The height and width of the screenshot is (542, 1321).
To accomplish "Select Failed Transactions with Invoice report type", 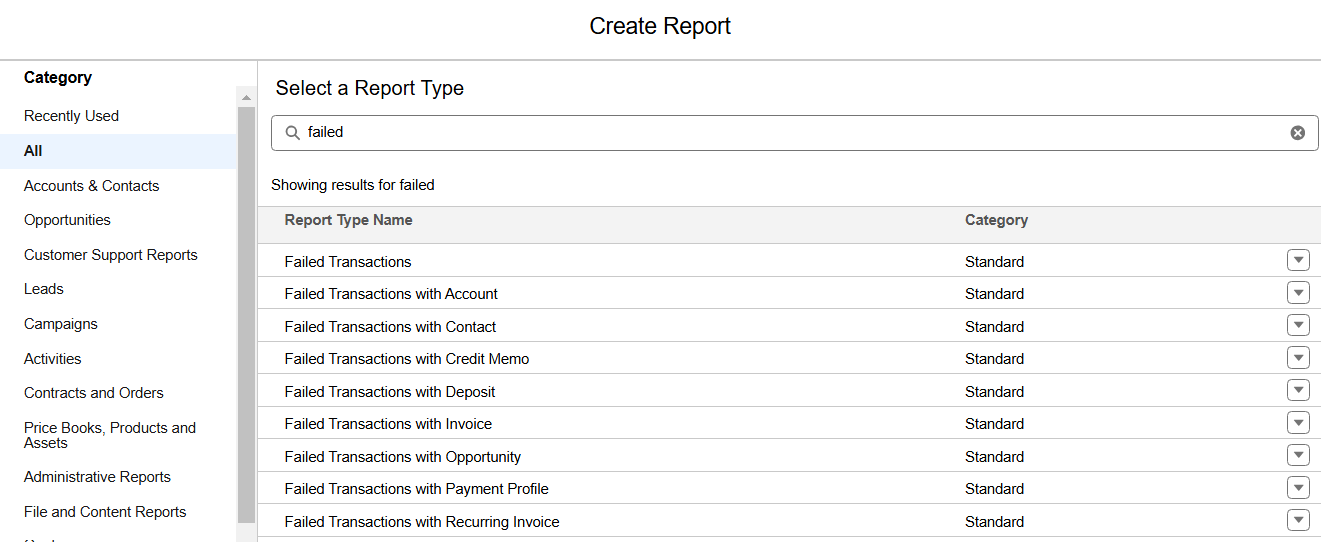I will point(388,424).
